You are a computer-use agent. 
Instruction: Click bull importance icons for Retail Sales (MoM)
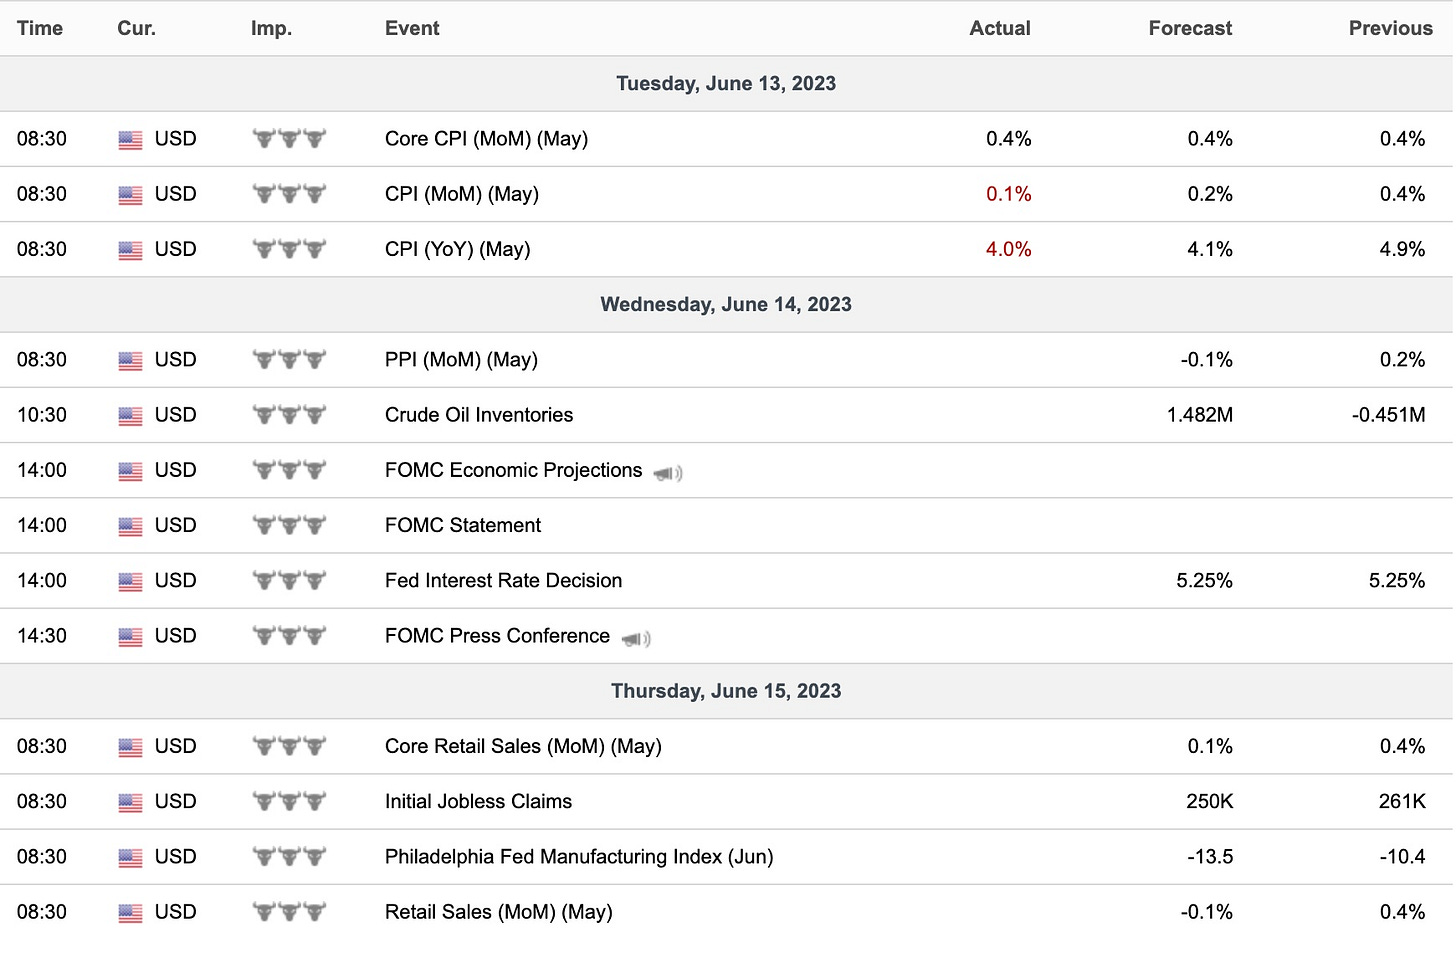pyautogui.click(x=290, y=912)
